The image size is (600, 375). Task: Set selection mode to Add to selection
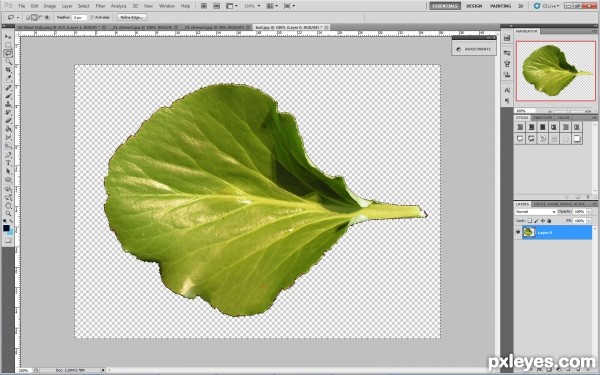click(x=34, y=18)
